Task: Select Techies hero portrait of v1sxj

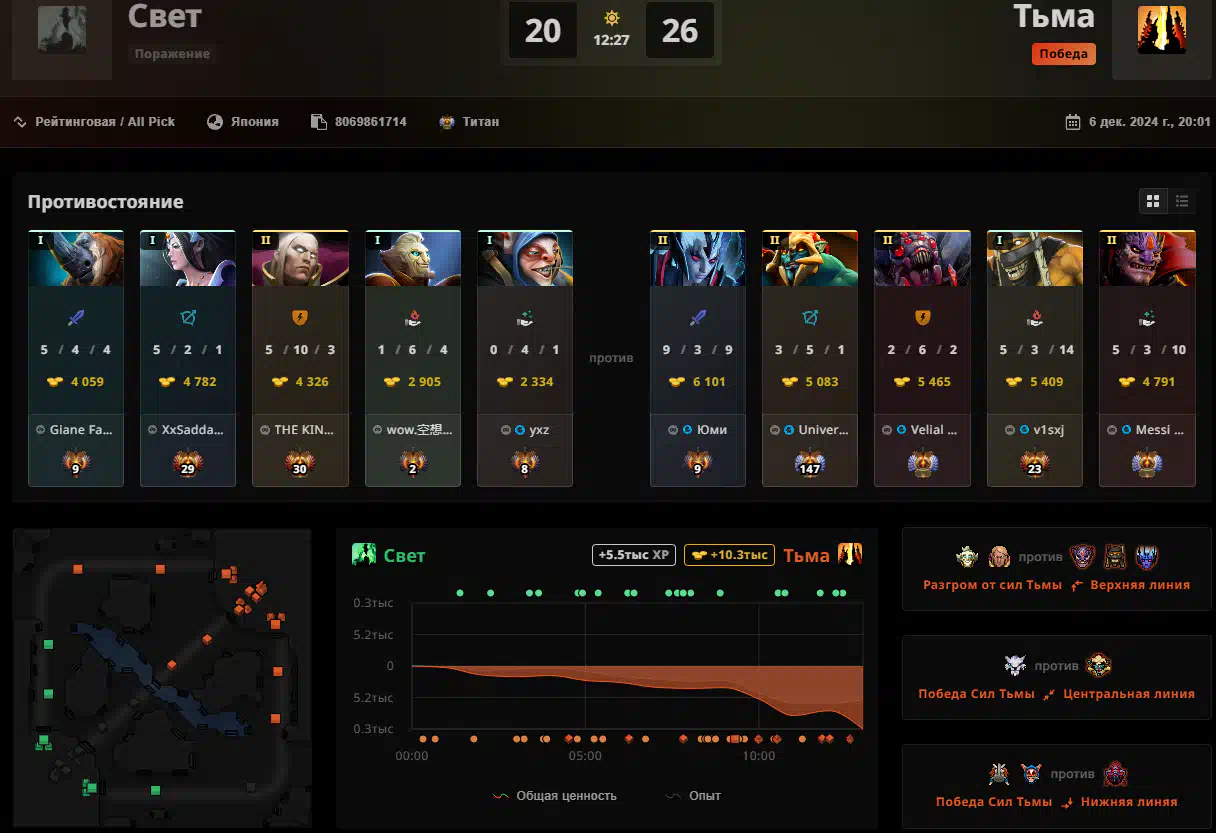Action: click(1035, 259)
